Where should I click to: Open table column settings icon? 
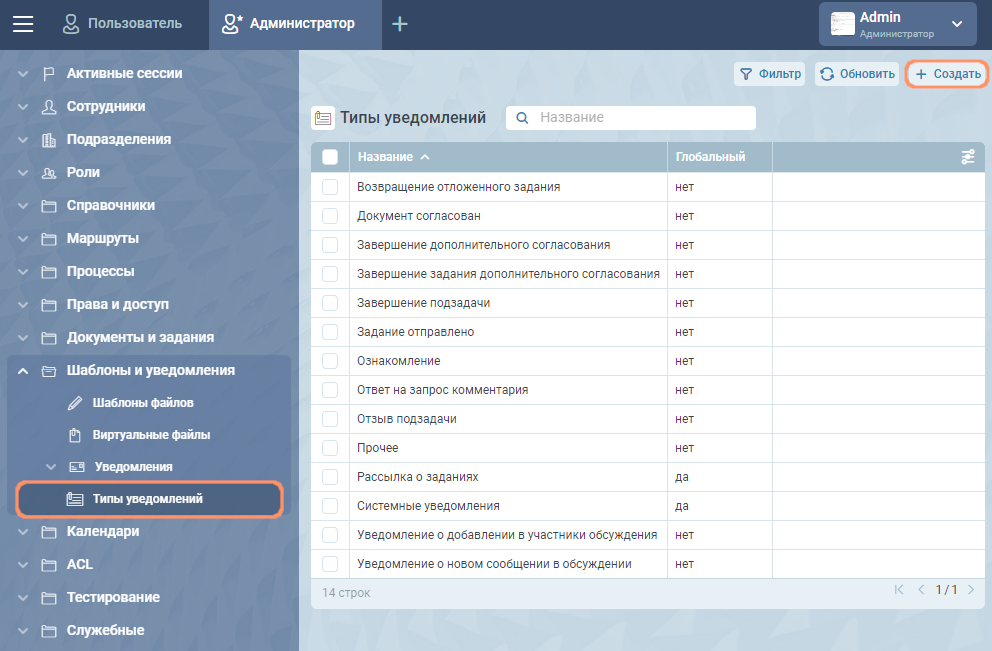tap(968, 157)
